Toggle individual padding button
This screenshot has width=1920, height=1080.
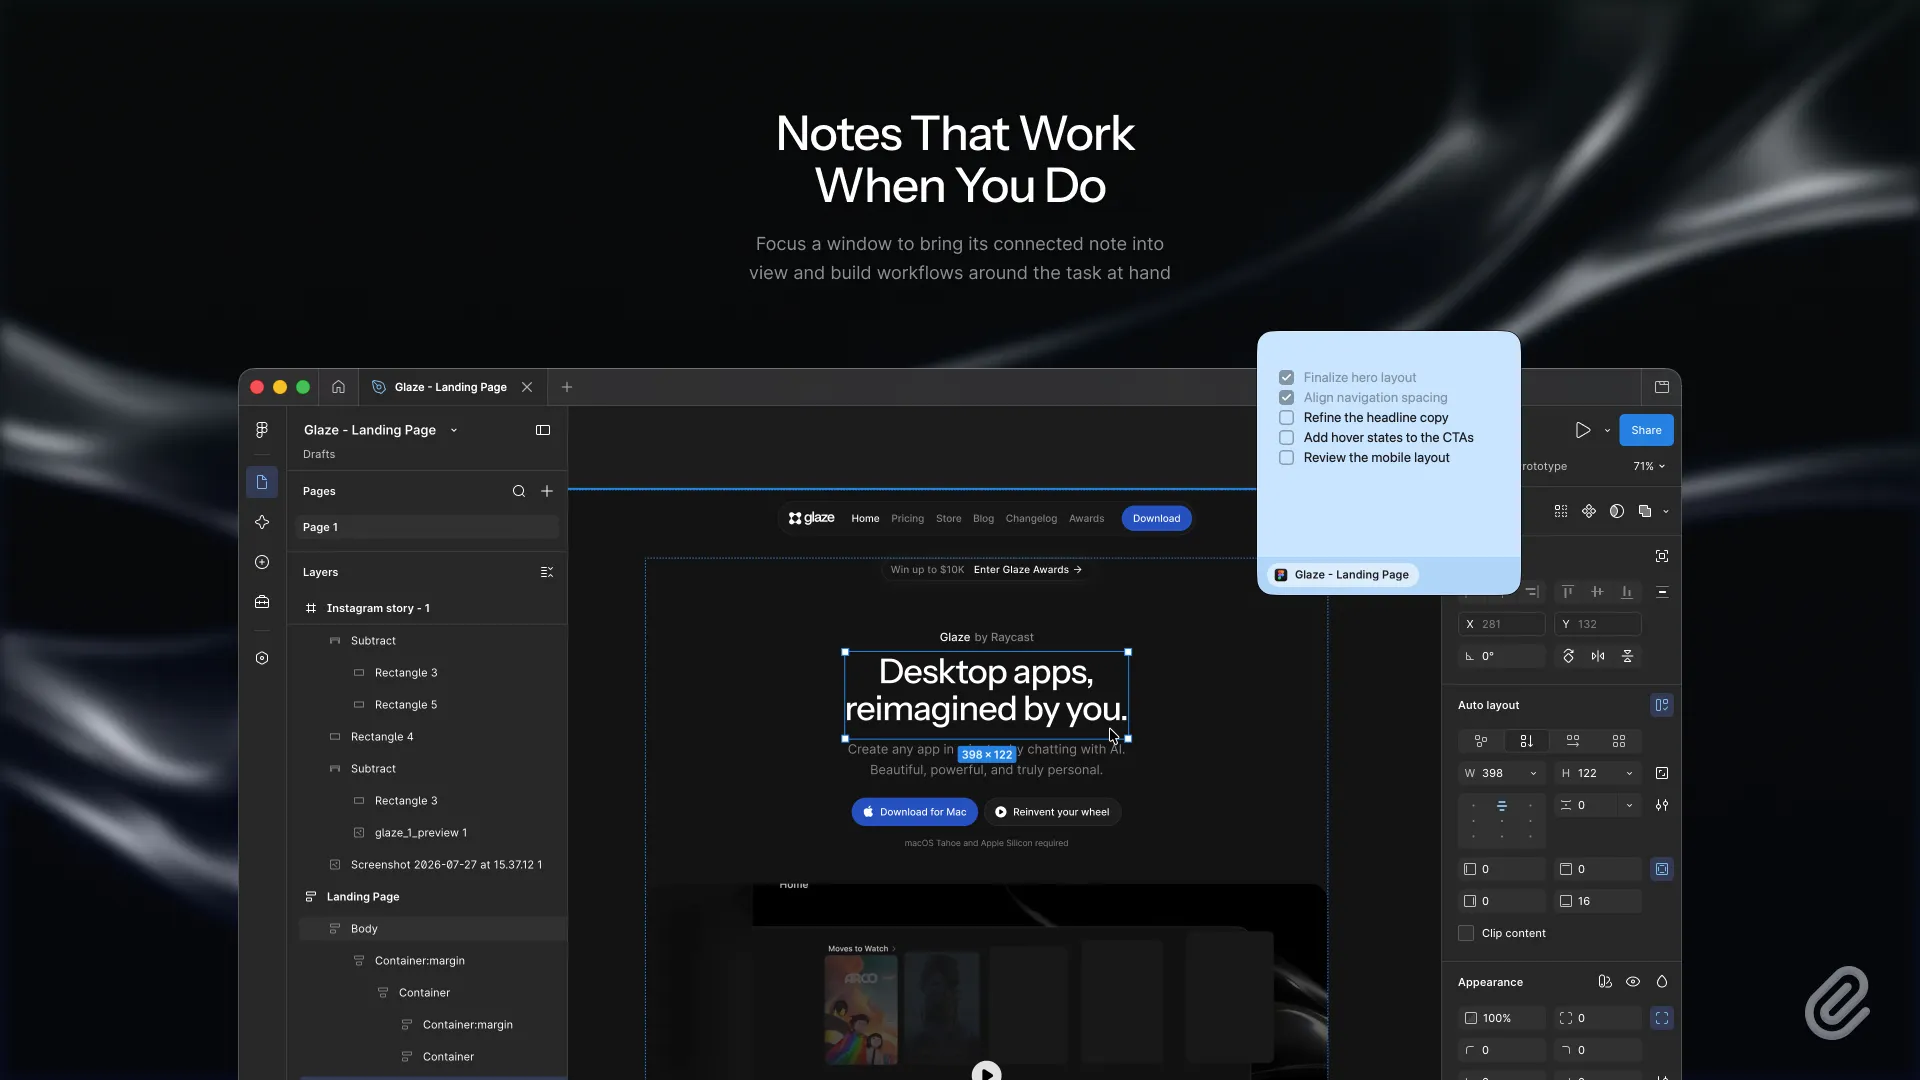[1662, 869]
